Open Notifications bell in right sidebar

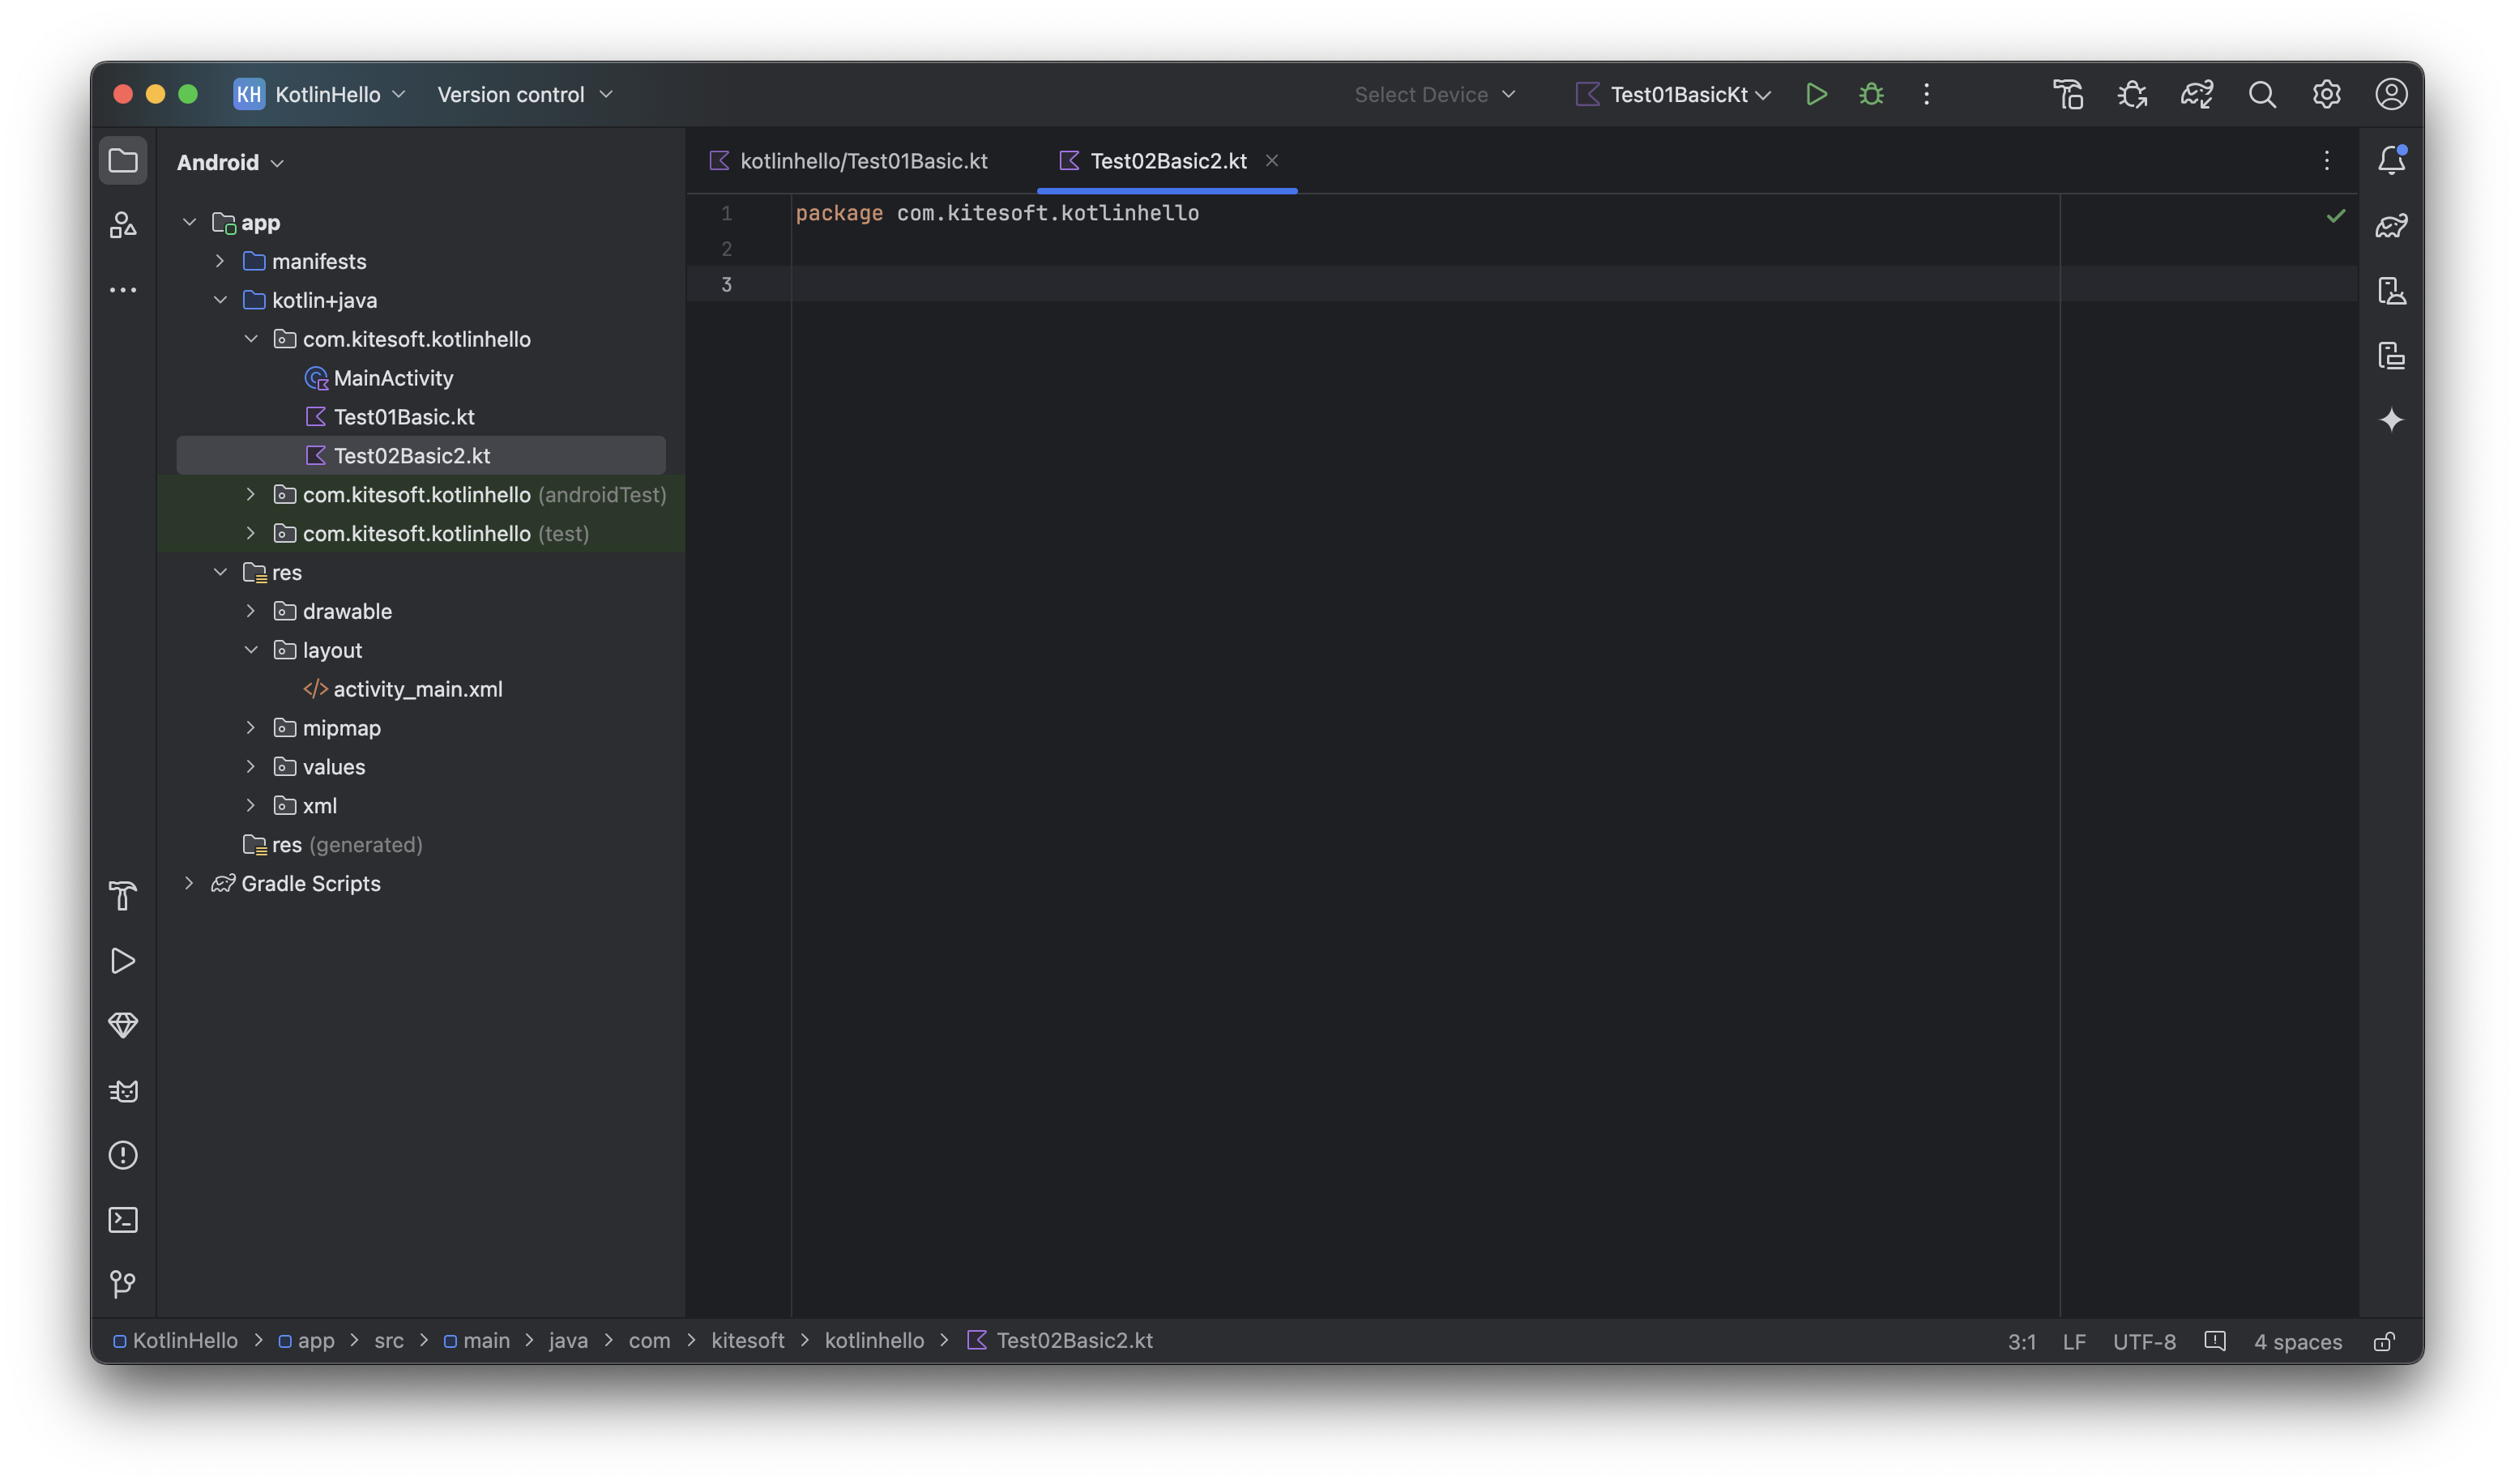point(2391,160)
